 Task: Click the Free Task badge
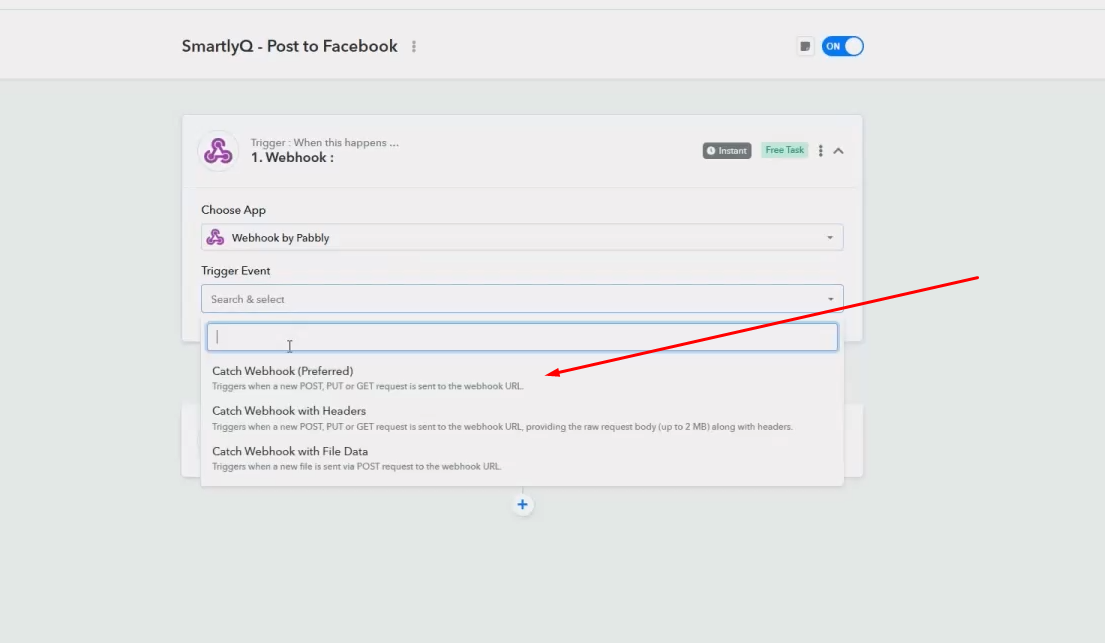pyautogui.click(x=784, y=150)
